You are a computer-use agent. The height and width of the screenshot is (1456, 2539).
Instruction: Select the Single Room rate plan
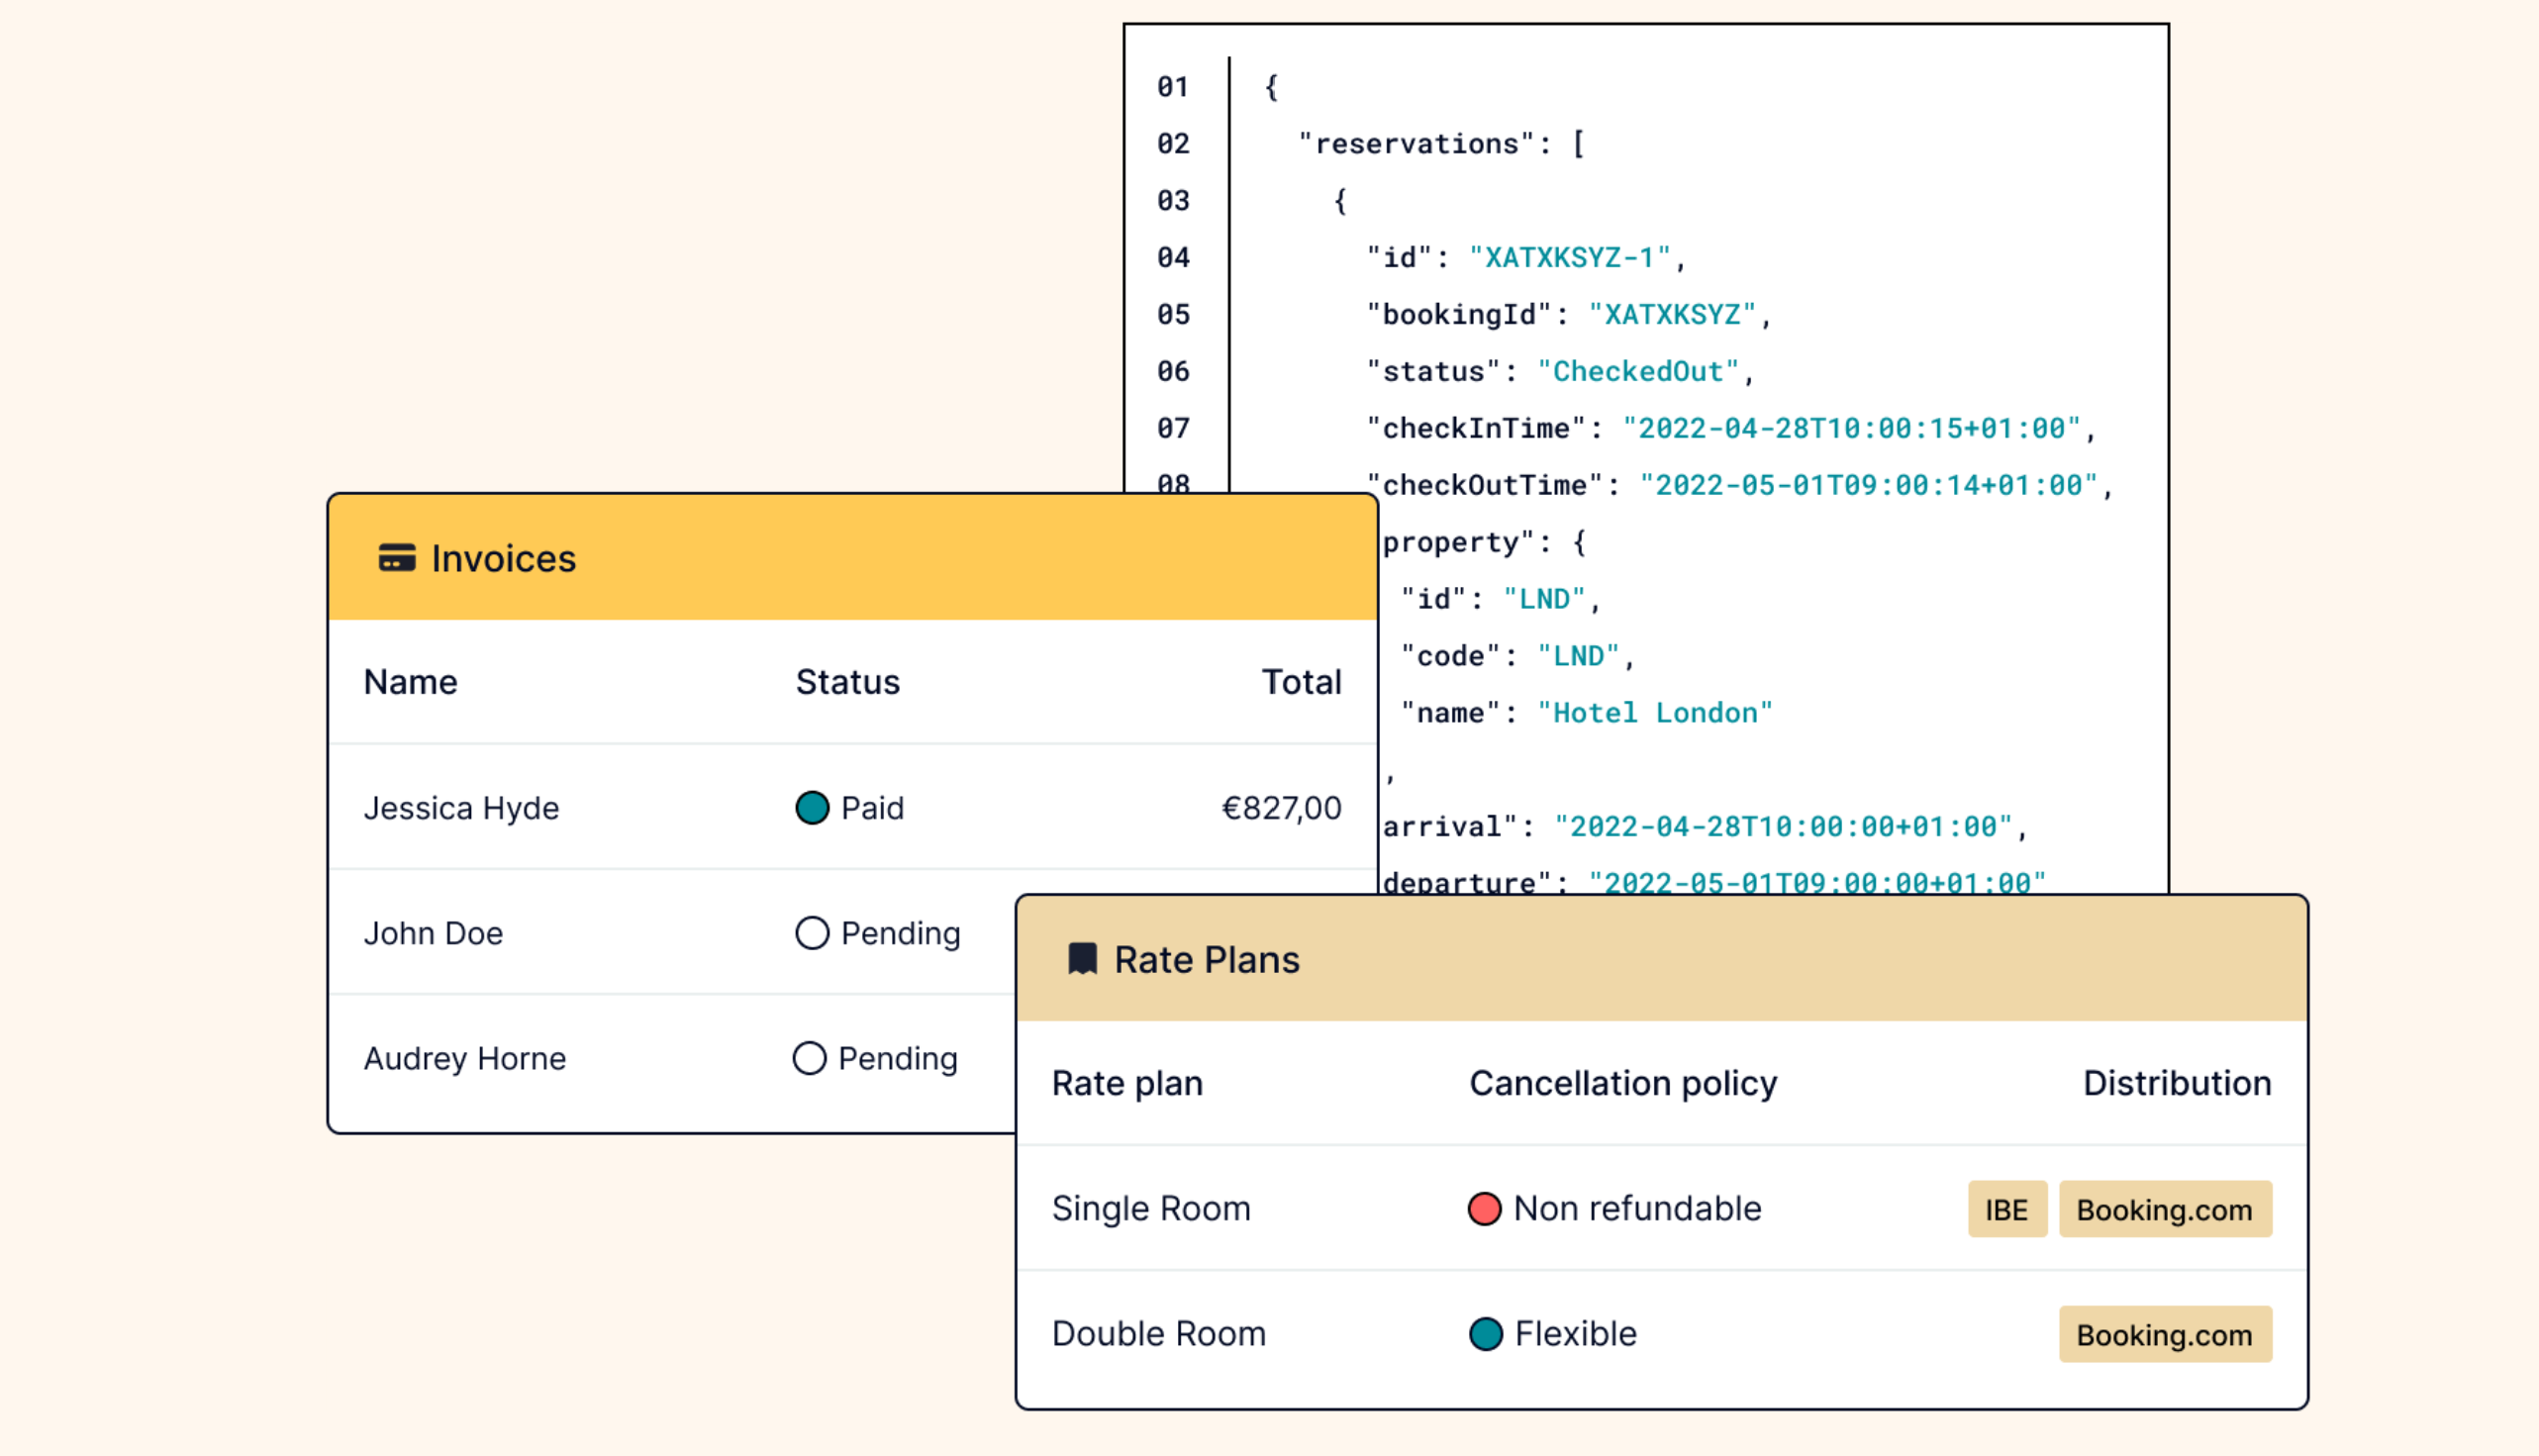click(1150, 1209)
